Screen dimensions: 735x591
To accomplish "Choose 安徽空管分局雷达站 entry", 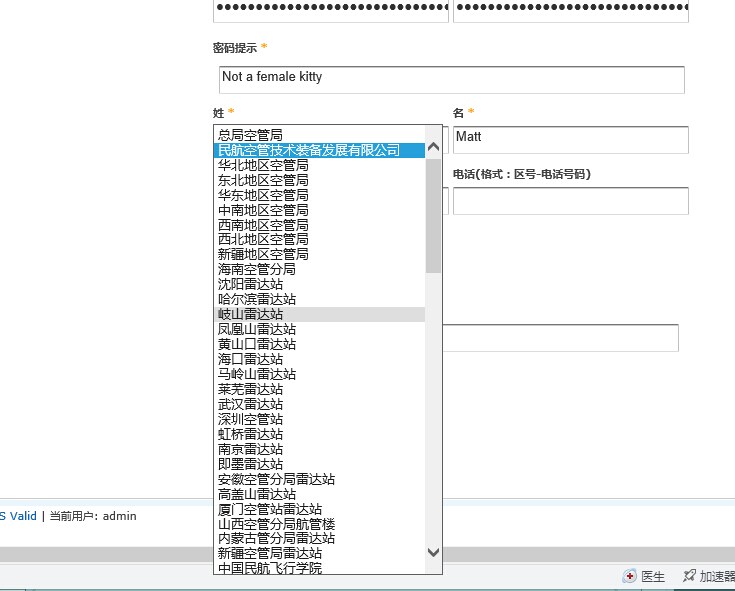I will tap(319, 479).
